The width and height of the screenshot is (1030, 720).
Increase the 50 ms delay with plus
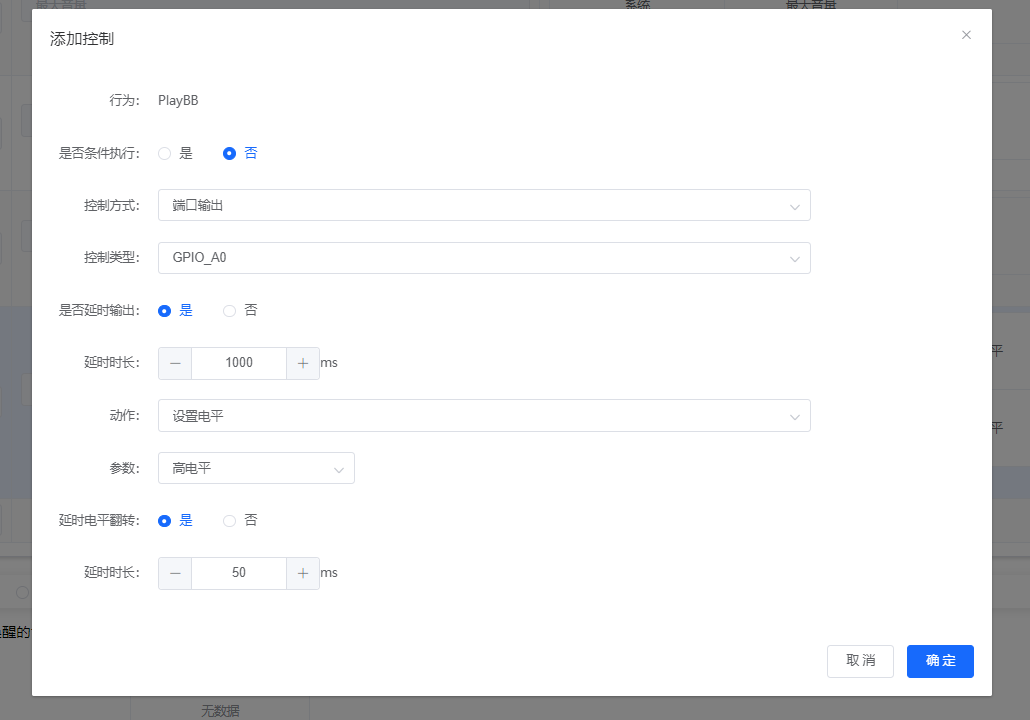click(303, 573)
